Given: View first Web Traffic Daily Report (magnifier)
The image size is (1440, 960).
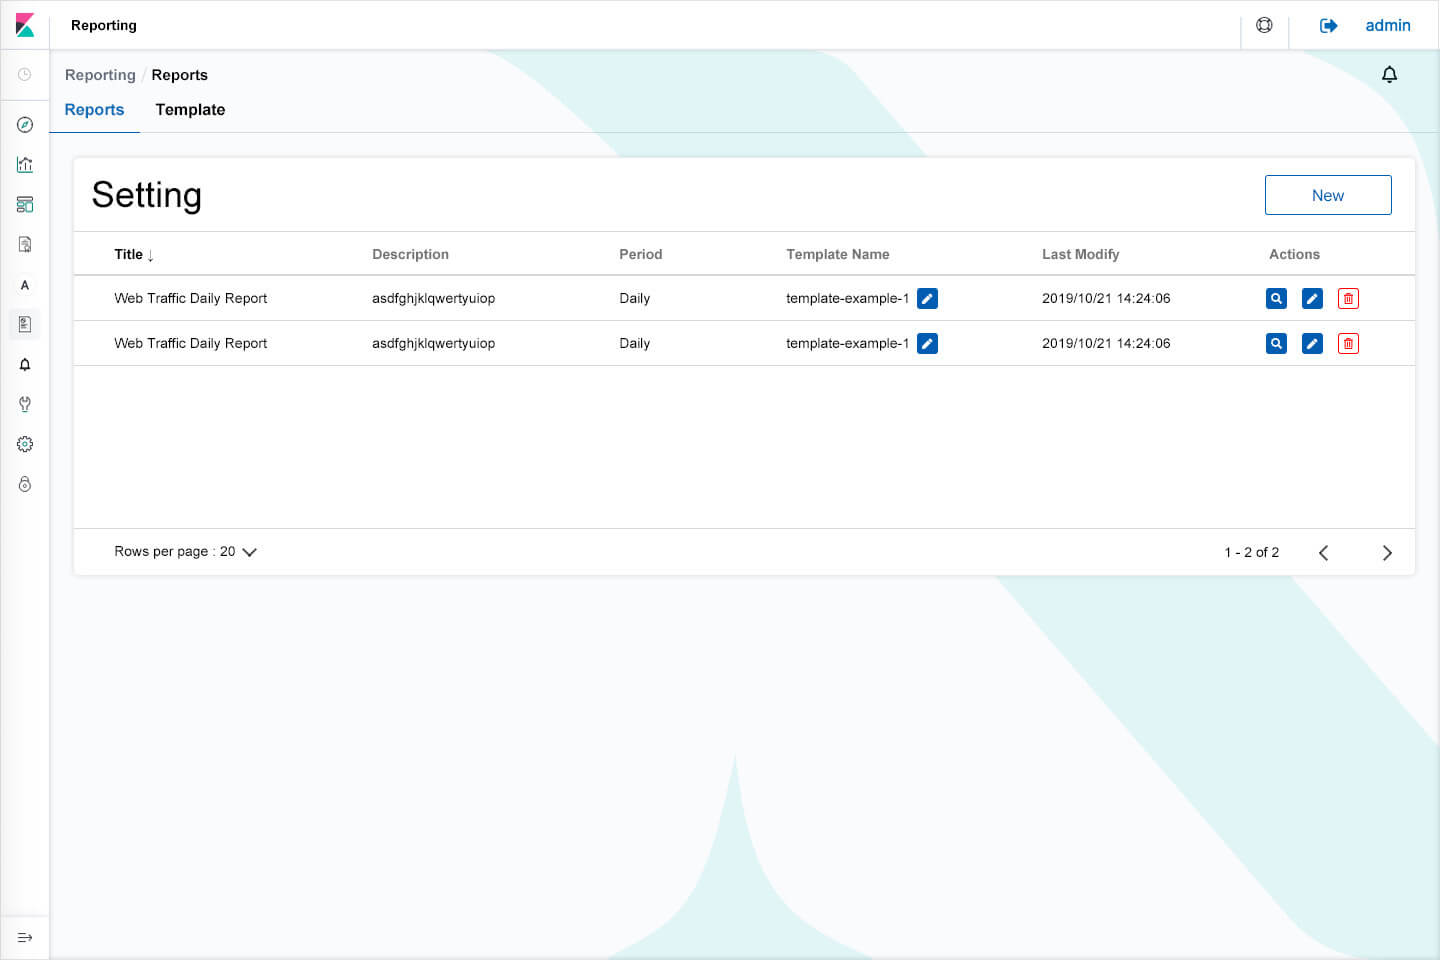Looking at the screenshot, I should tap(1276, 298).
